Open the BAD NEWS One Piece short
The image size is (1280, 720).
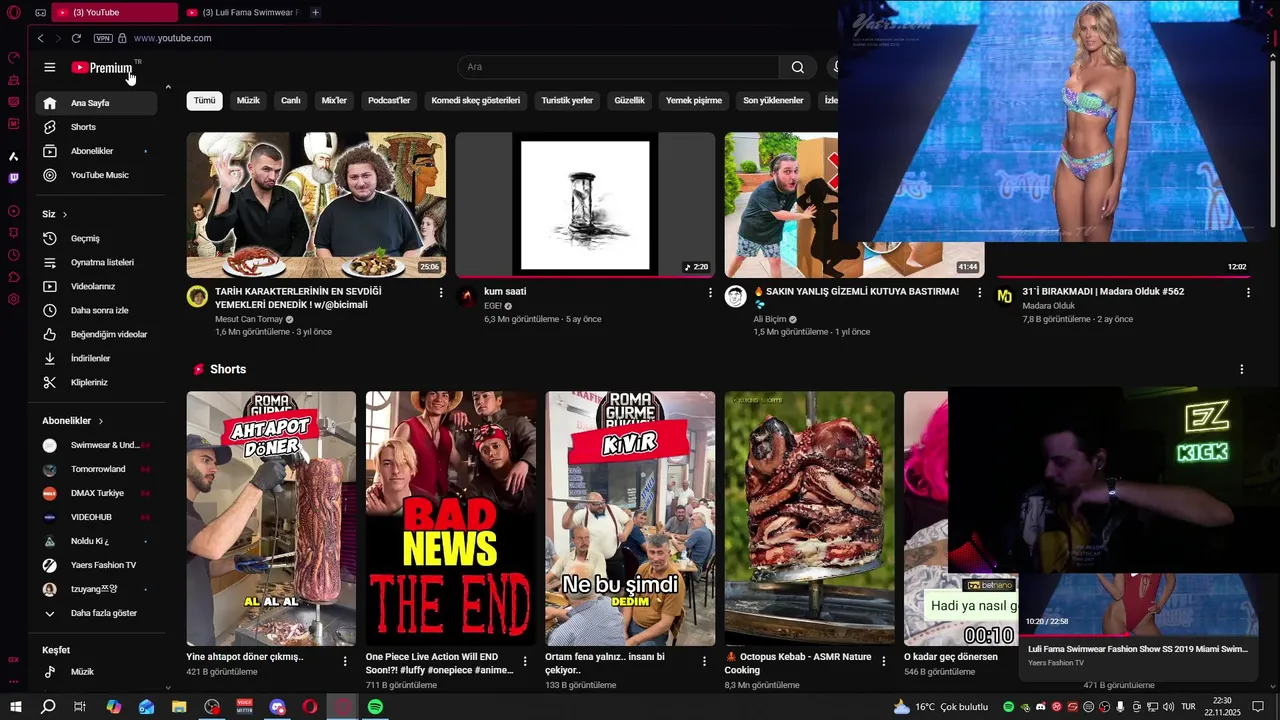tap(450, 518)
